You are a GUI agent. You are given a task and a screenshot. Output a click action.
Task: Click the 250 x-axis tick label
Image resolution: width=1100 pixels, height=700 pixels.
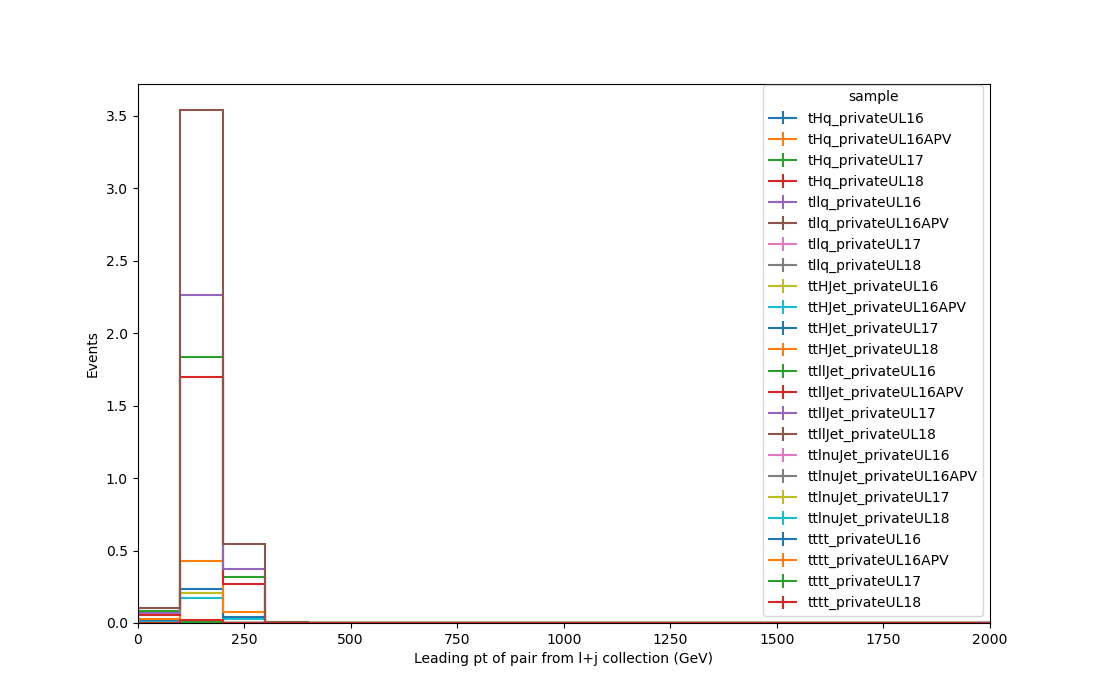[x=244, y=640]
